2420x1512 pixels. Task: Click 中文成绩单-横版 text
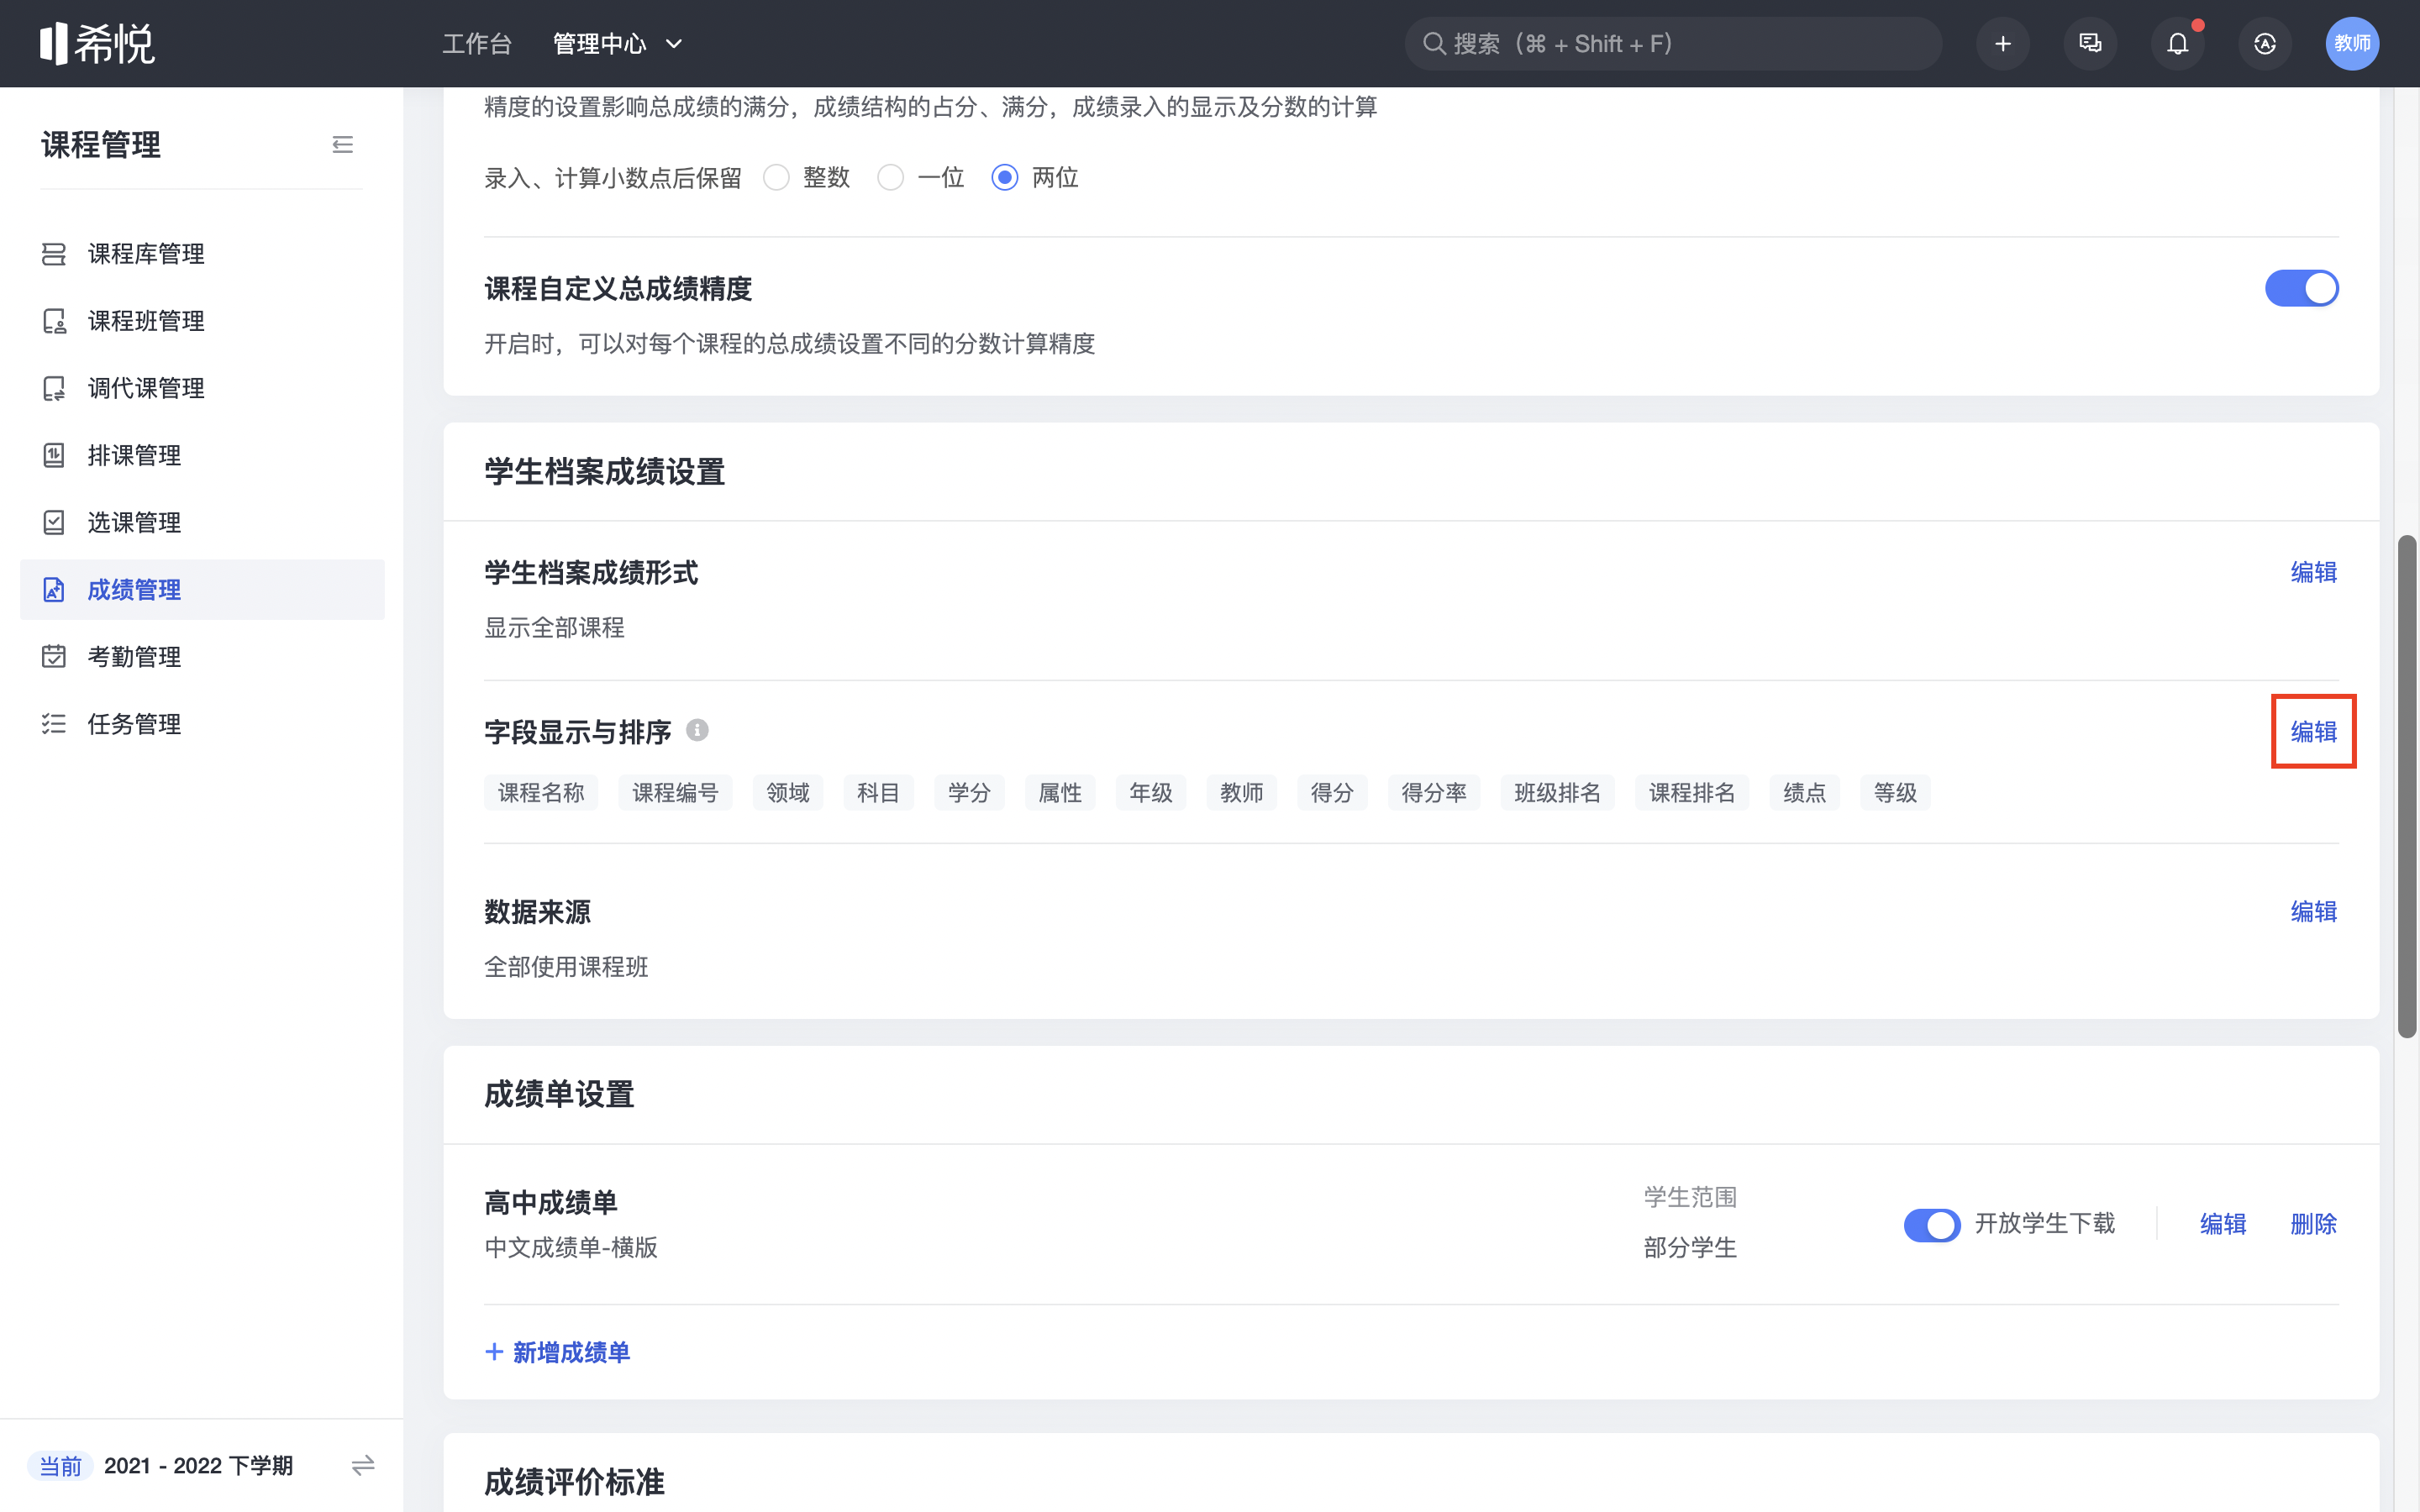(x=571, y=1248)
